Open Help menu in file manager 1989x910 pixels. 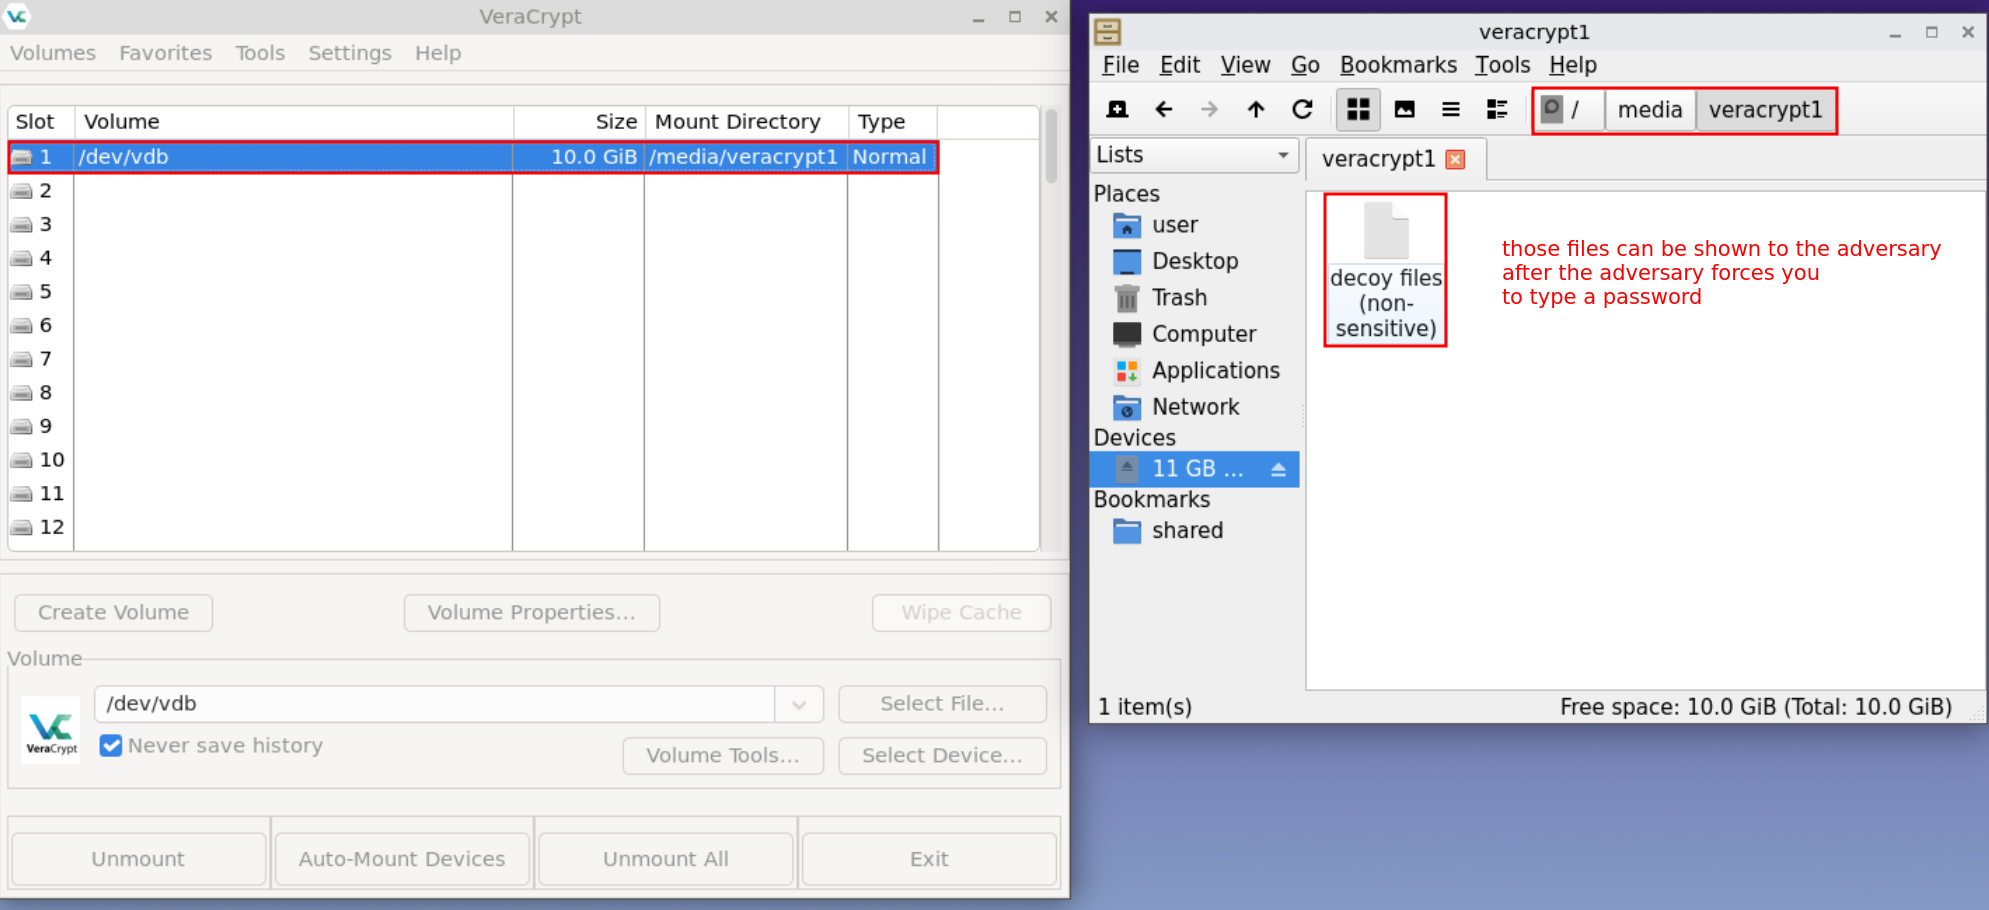click(x=1573, y=65)
